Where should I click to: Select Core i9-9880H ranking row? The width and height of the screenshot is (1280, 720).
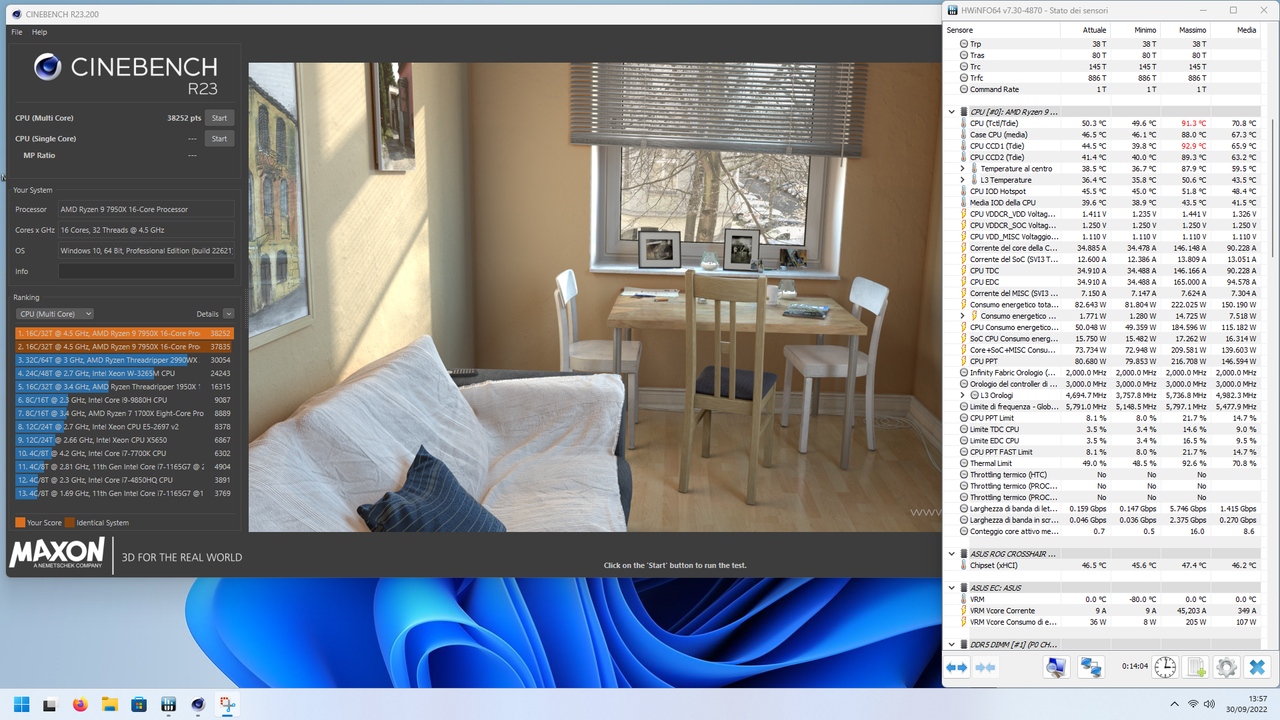pos(124,400)
